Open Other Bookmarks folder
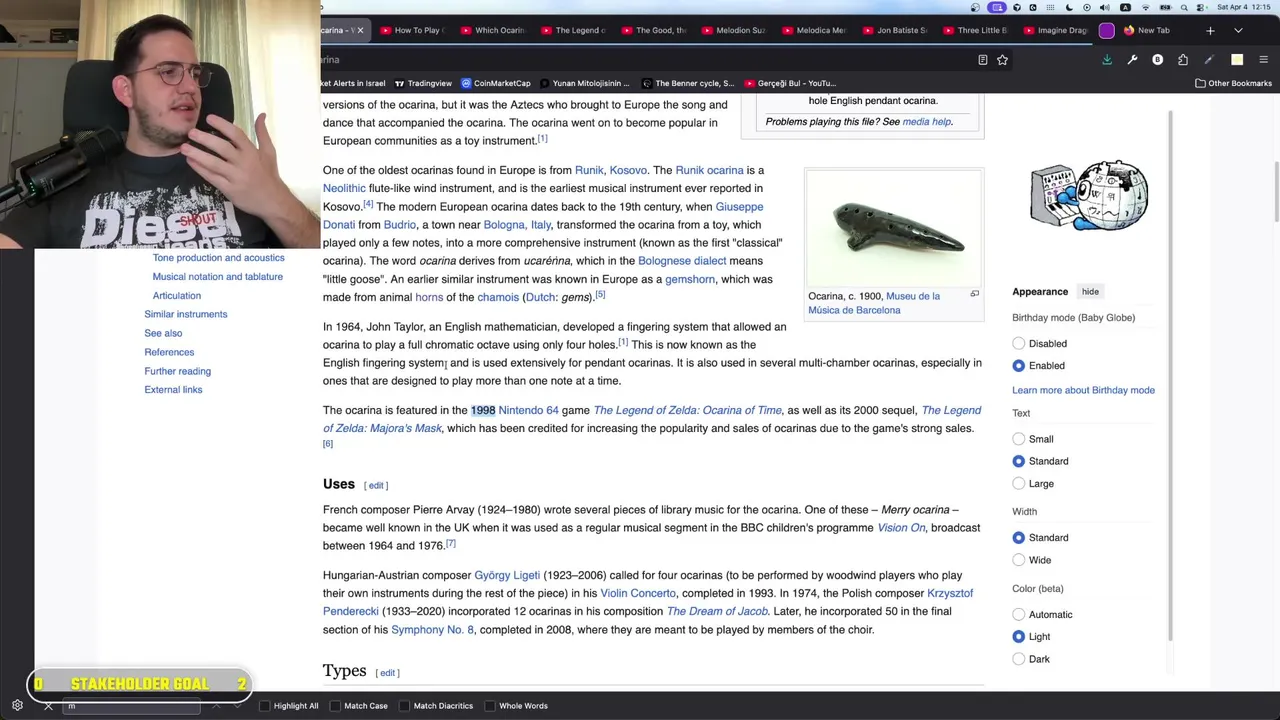Viewport: 1280px width, 720px height. [1233, 83]
